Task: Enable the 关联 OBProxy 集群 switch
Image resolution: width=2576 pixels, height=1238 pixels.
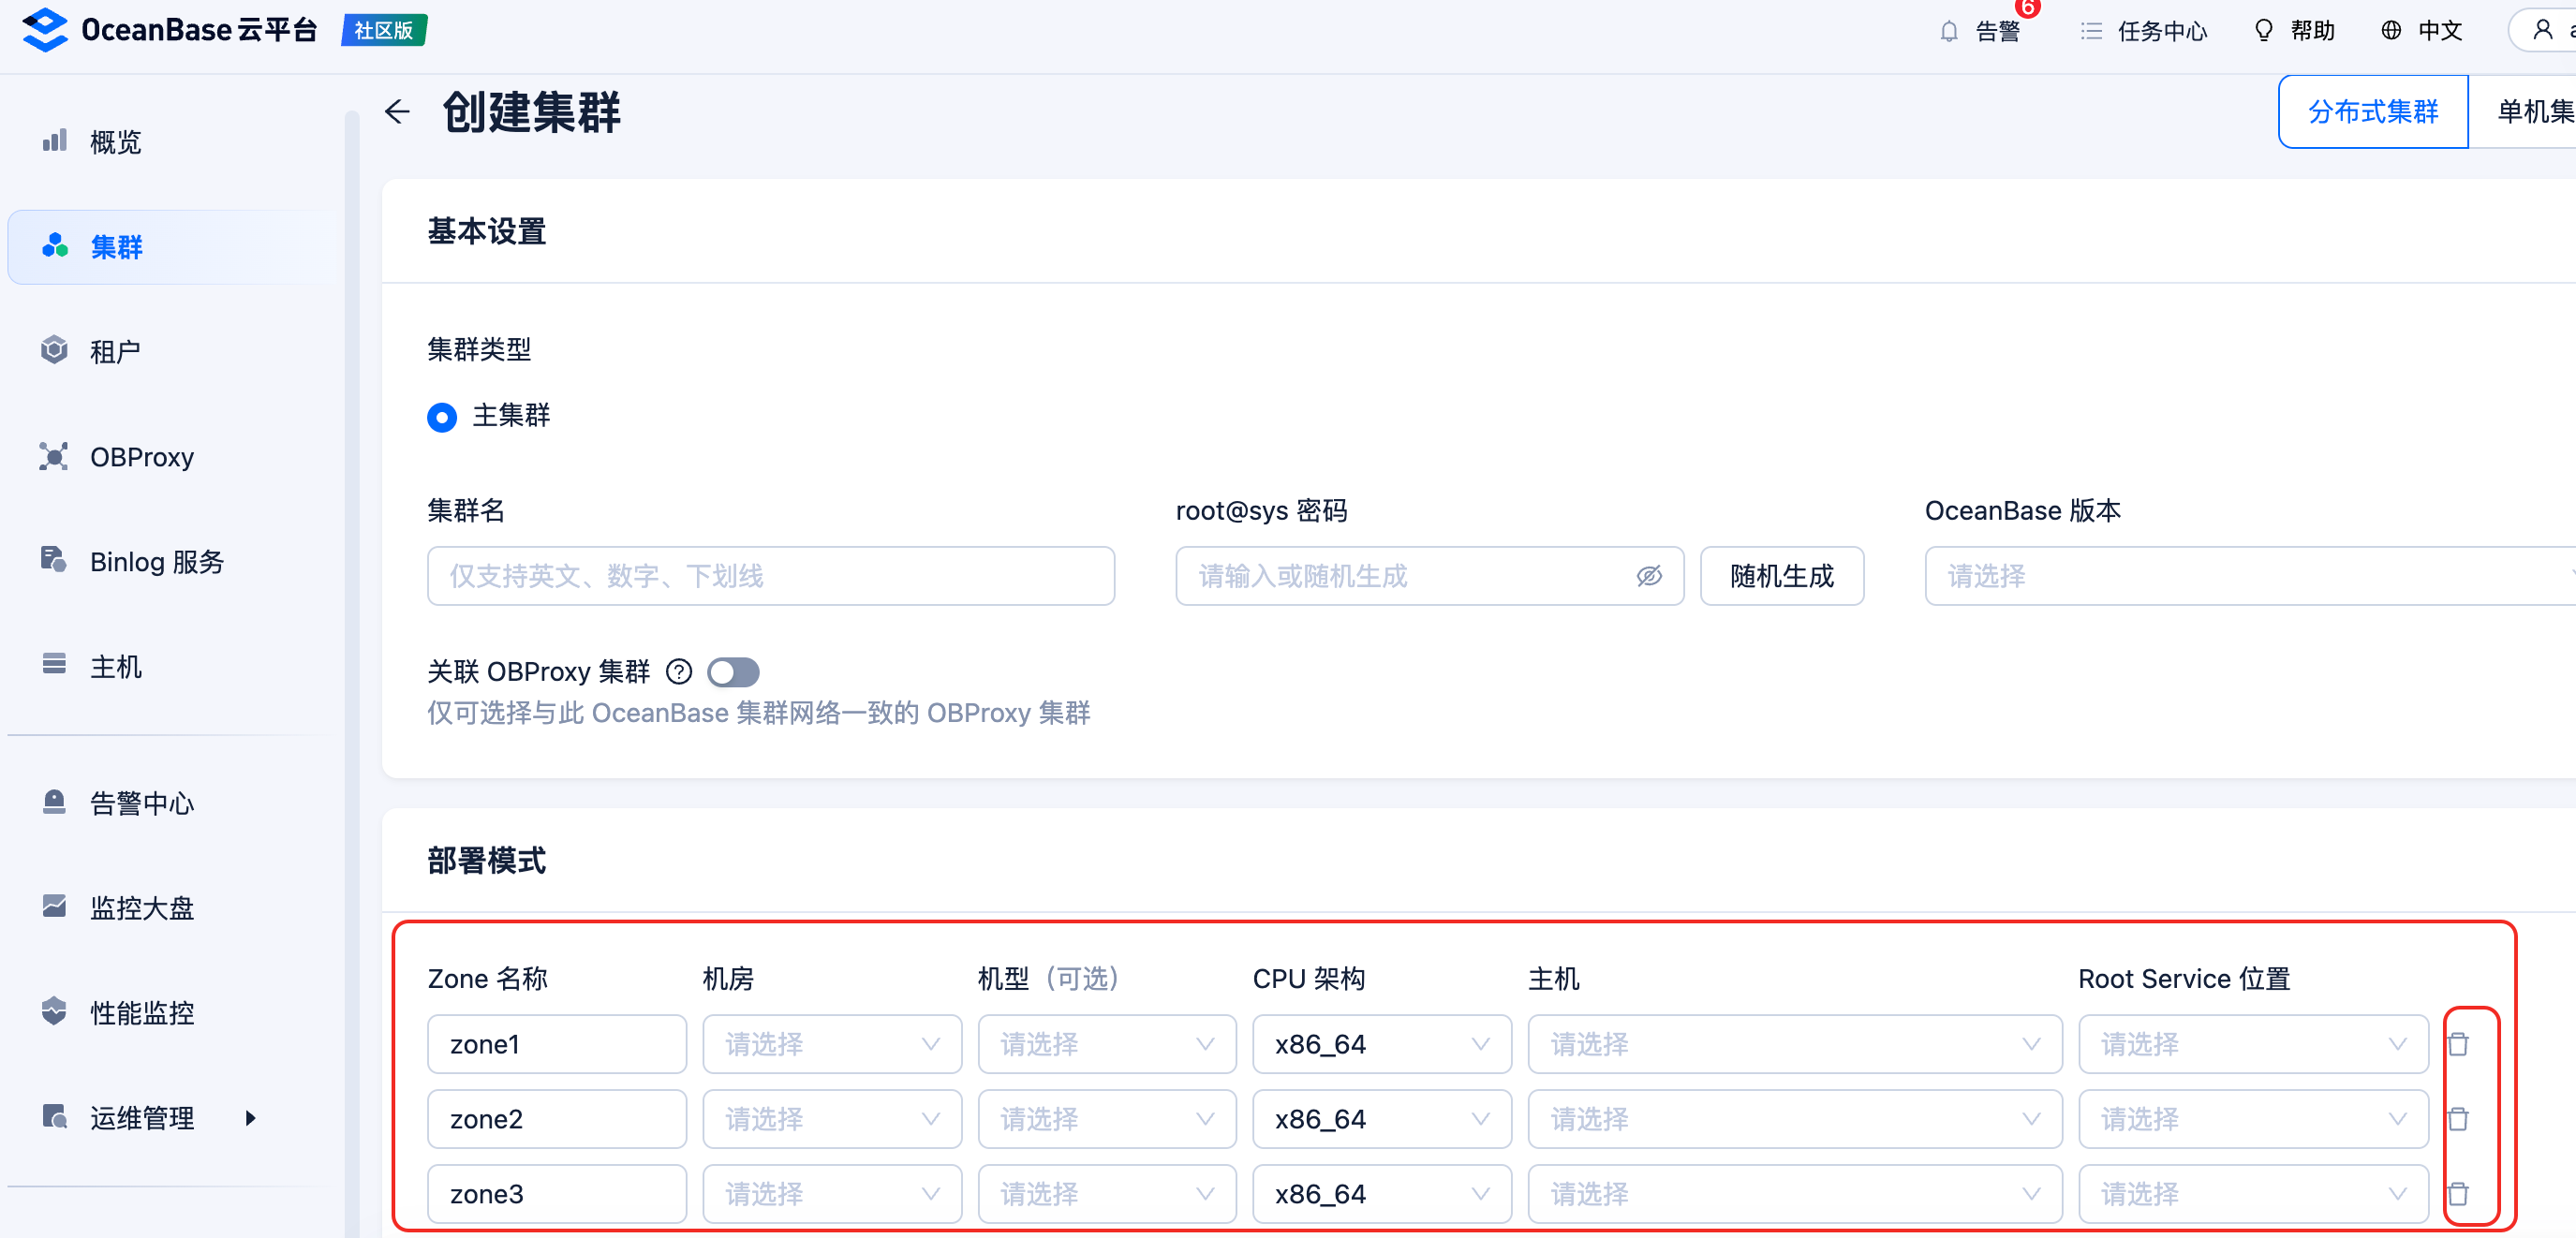Action: pyautogui.click(x=733, y=672)
